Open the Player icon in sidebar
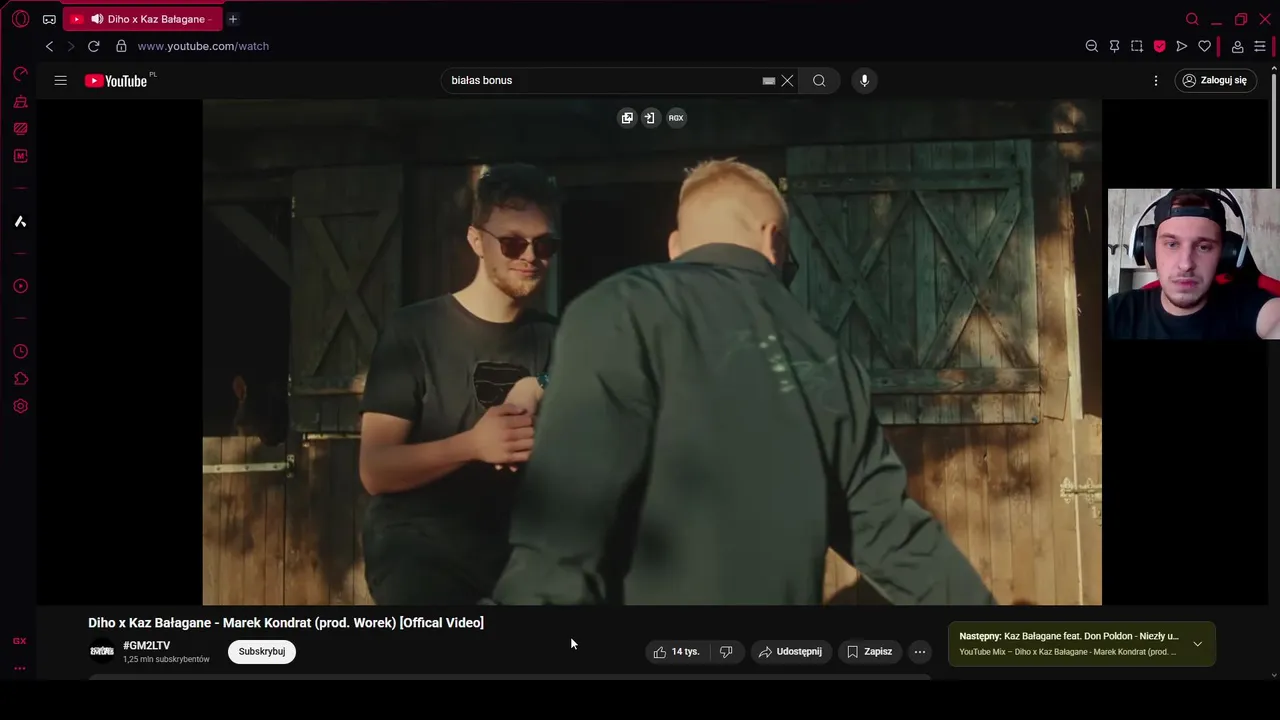 point(20,286)
